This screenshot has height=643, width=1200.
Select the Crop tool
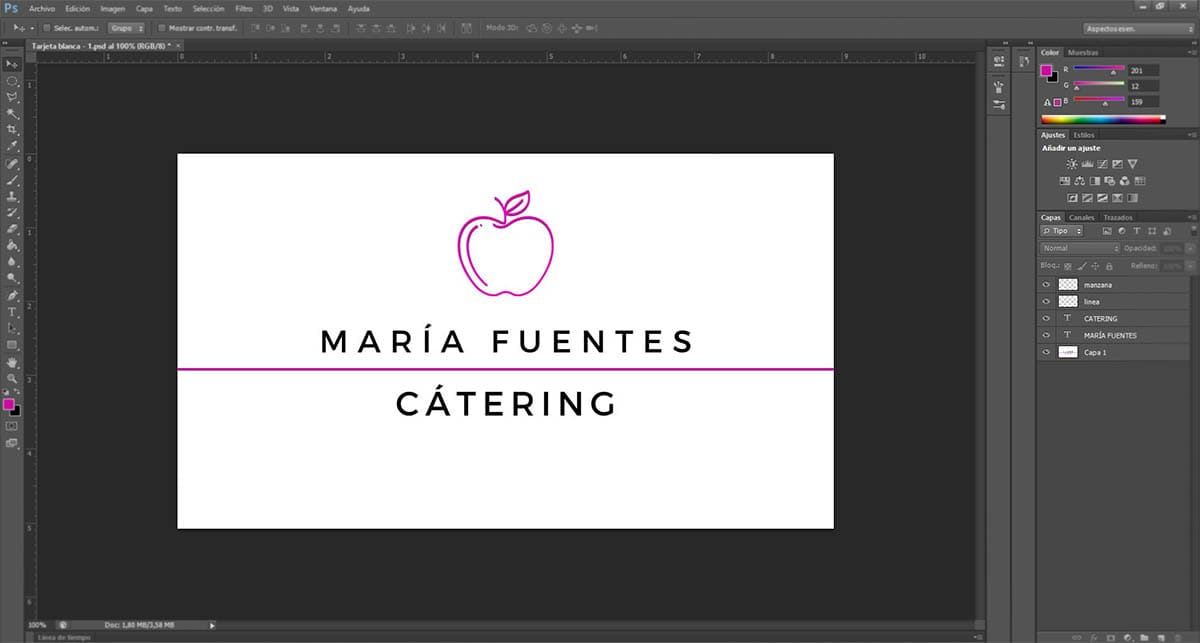pyautogui.click(x=13, y=130)
